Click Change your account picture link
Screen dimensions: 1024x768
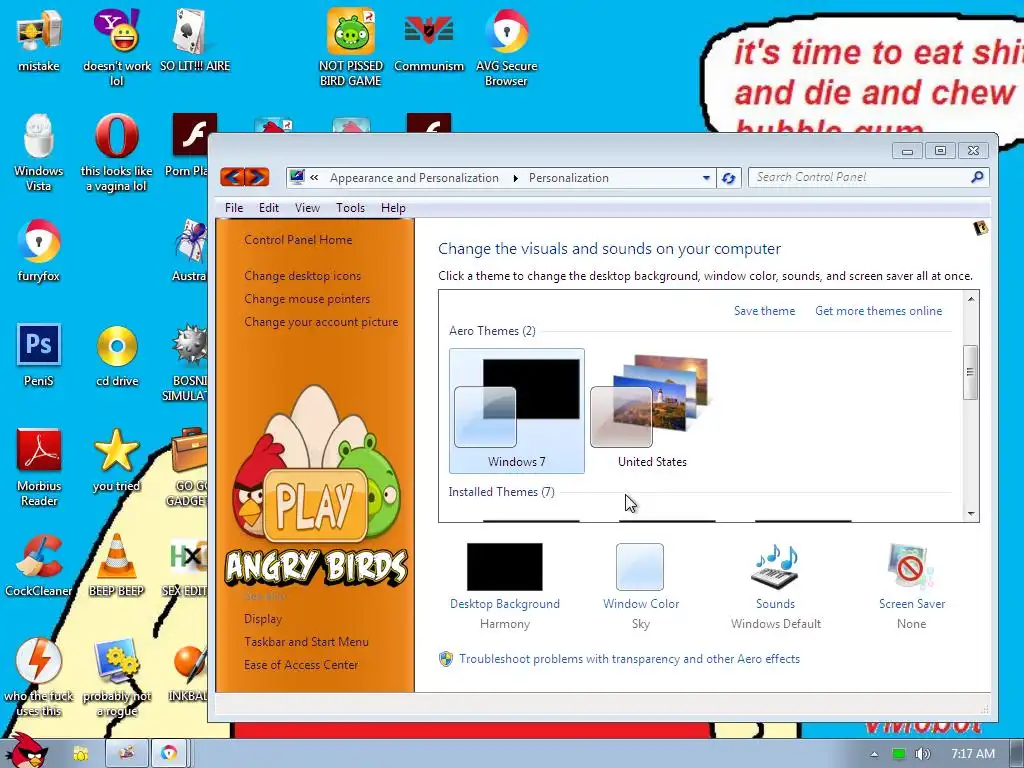coord(321,322)
